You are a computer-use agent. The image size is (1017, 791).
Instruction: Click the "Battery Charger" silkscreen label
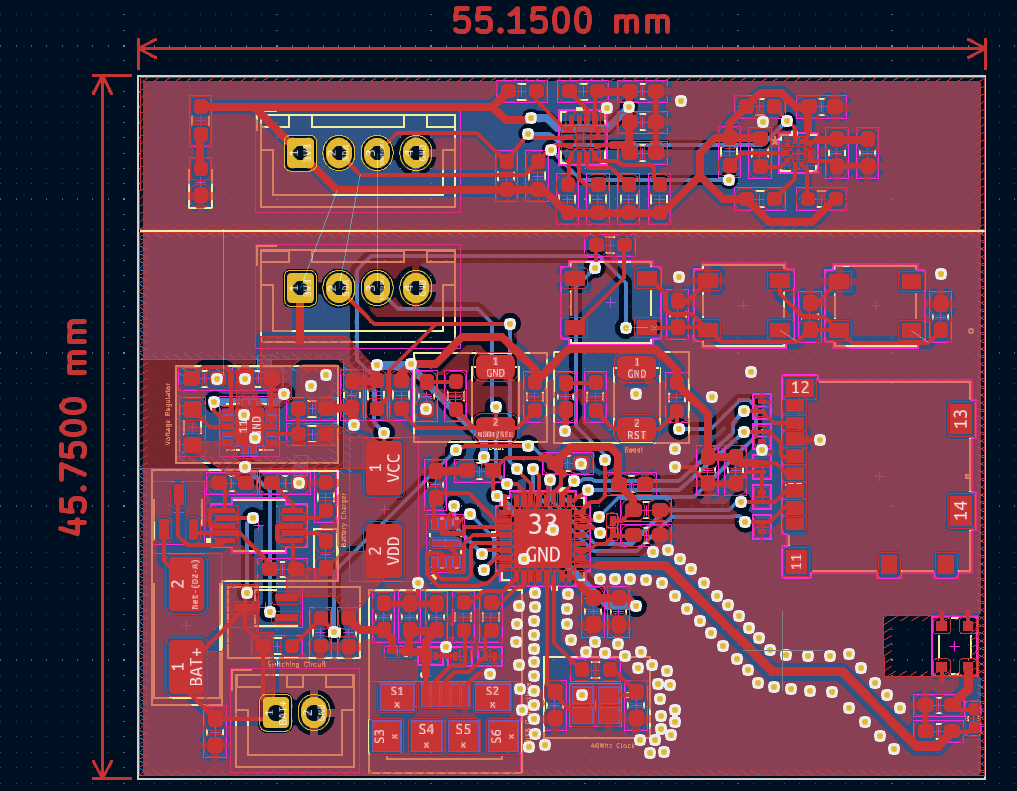coord(344,519)
